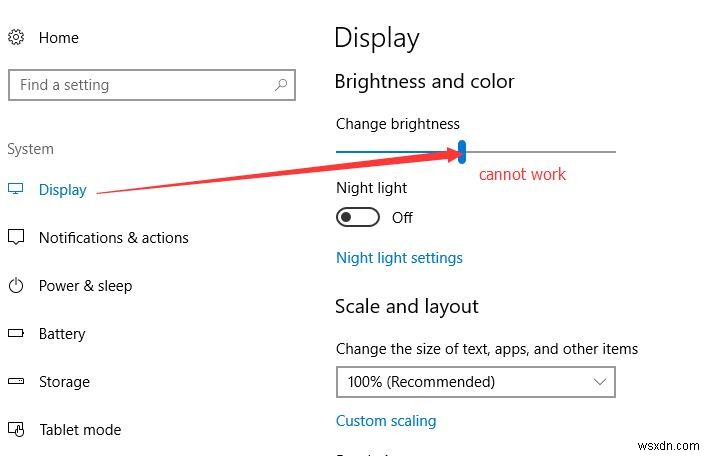
Task: Click the Notifications speech bubble icon
Action: pyautogui.click(x=16, y=237)
